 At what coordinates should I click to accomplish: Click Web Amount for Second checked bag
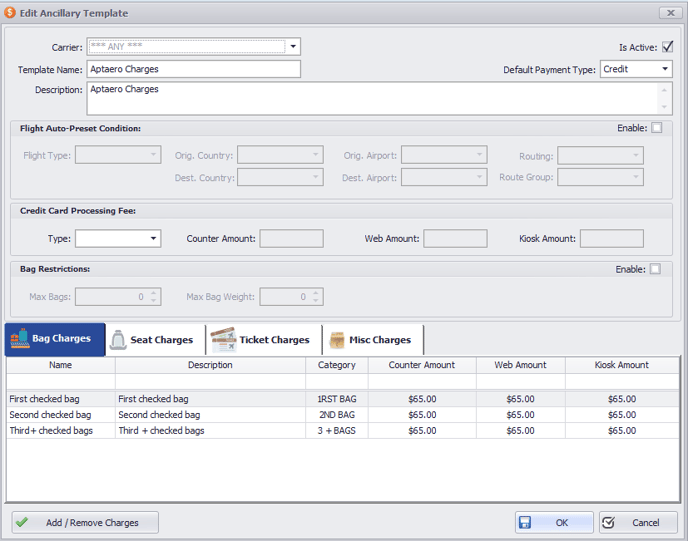click(x=521, y=415)
